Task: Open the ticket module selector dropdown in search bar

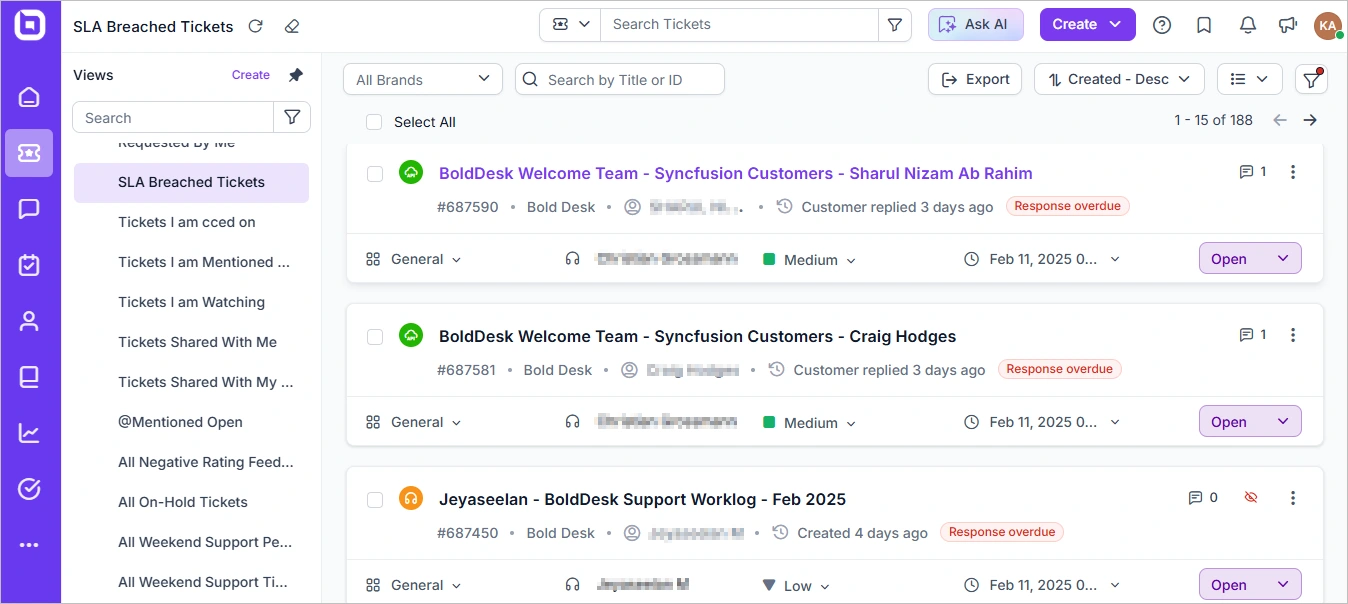Action: [570, 25]
